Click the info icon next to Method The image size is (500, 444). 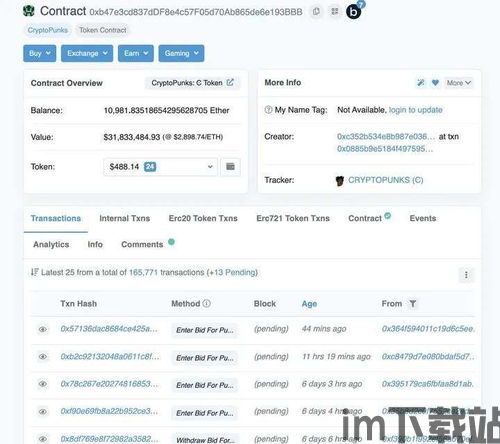pos(207,303)
